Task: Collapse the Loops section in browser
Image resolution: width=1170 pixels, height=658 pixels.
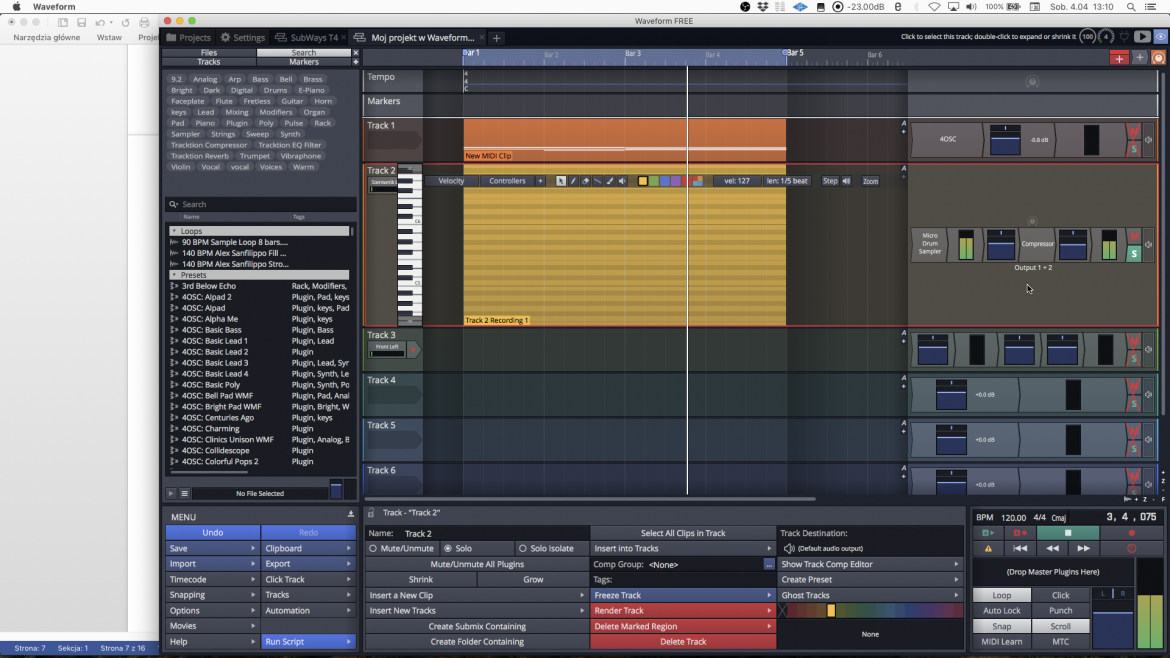Action: point(174,231)
